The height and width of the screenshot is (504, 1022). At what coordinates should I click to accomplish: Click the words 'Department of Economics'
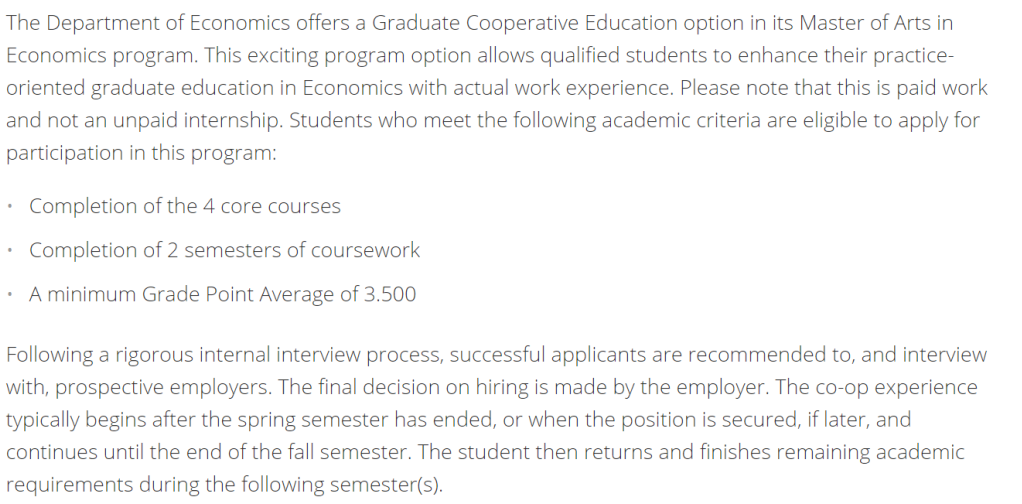(168, 23)
